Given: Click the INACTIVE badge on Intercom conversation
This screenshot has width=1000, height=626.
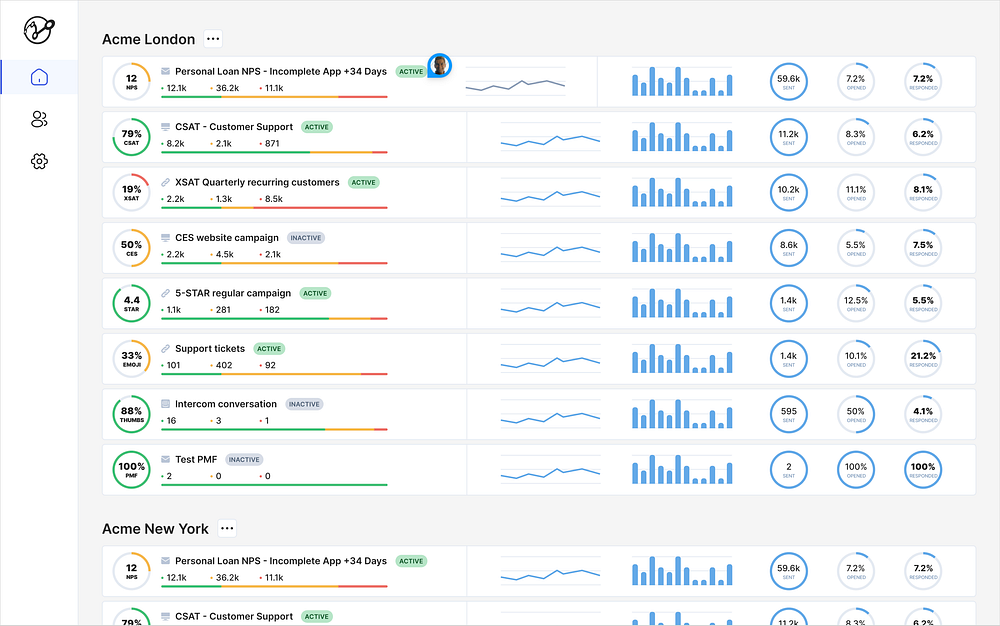Looking at the screenshot, I should click(x=304, y=404).
